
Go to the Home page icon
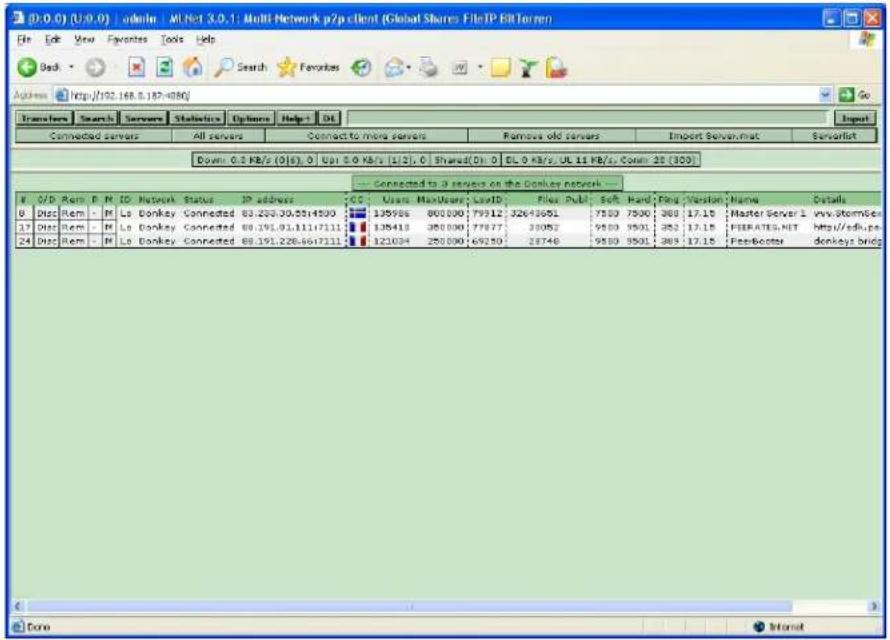click(x=193, y=68)
